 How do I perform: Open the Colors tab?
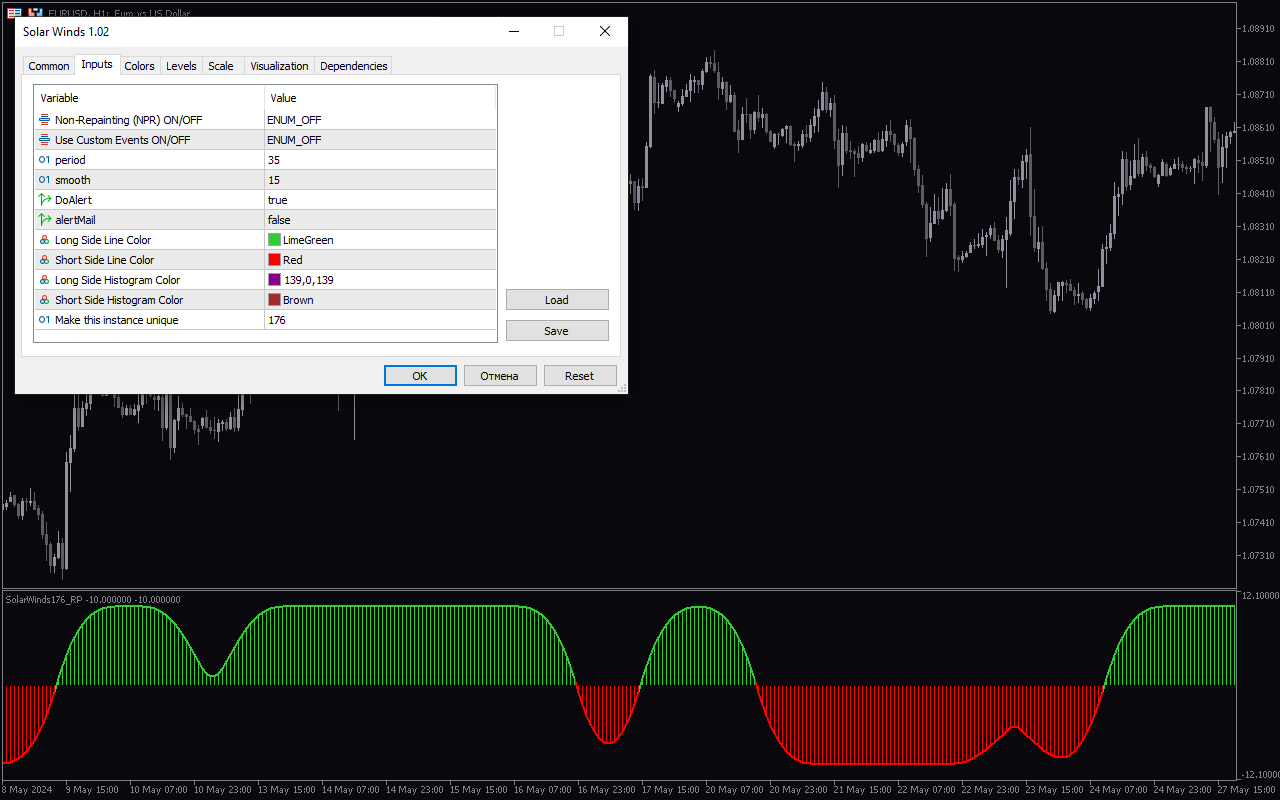click(140, 66)
